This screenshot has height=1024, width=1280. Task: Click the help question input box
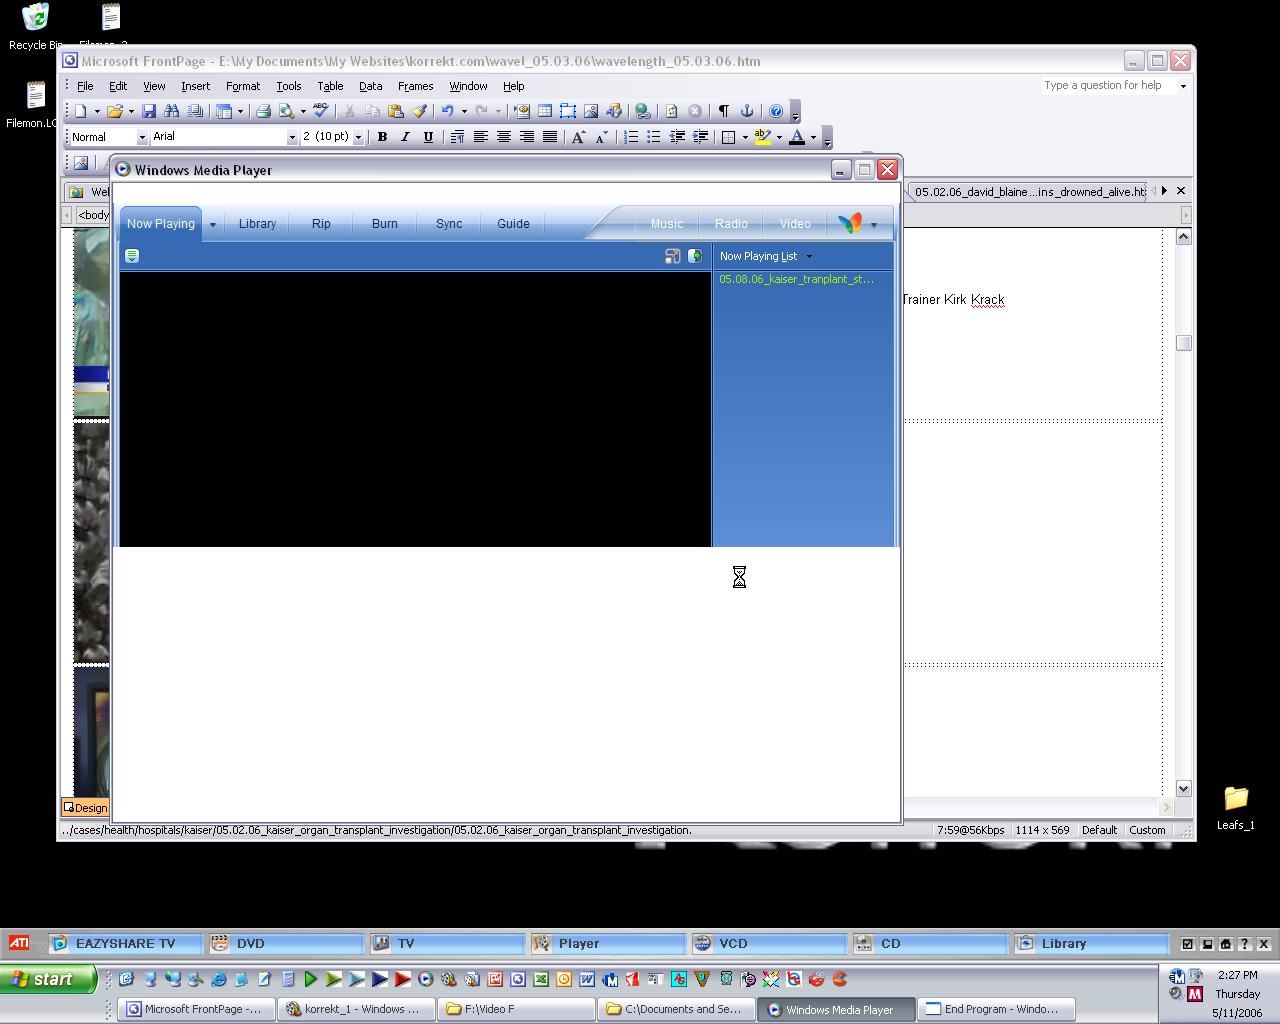(x=1108, y=86)
